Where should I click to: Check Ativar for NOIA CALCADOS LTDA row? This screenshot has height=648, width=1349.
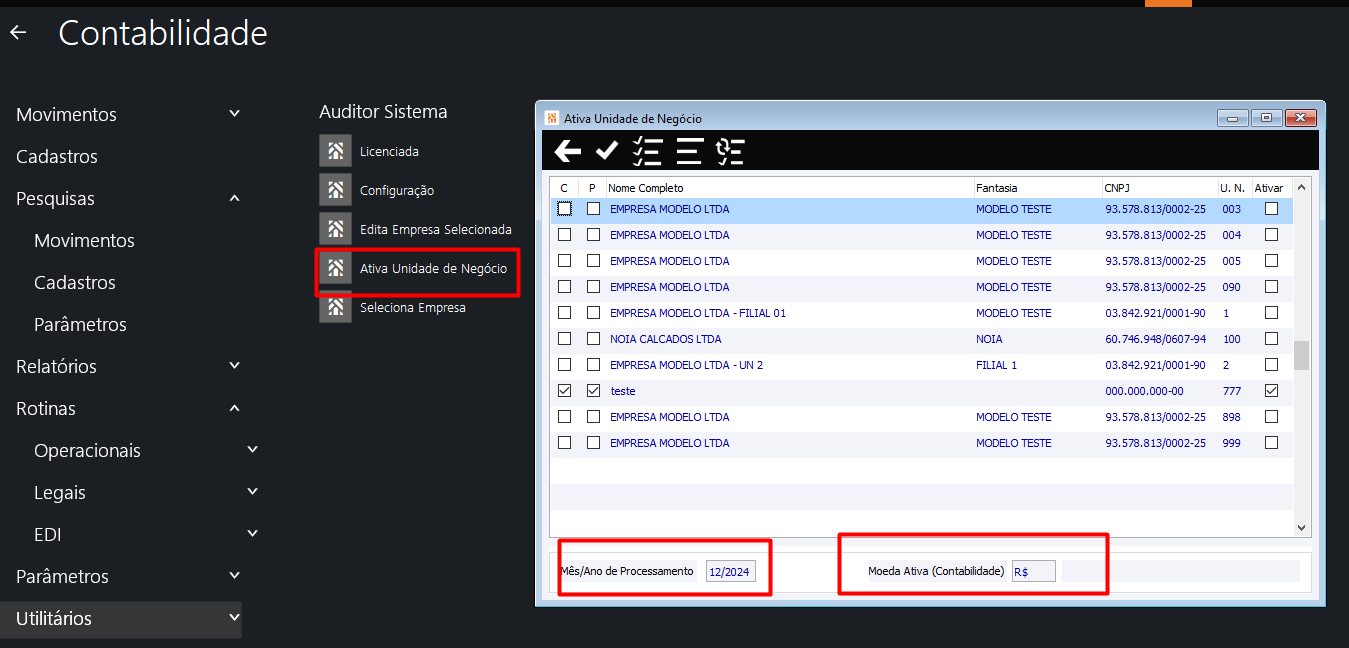(x=1271, y=339)
